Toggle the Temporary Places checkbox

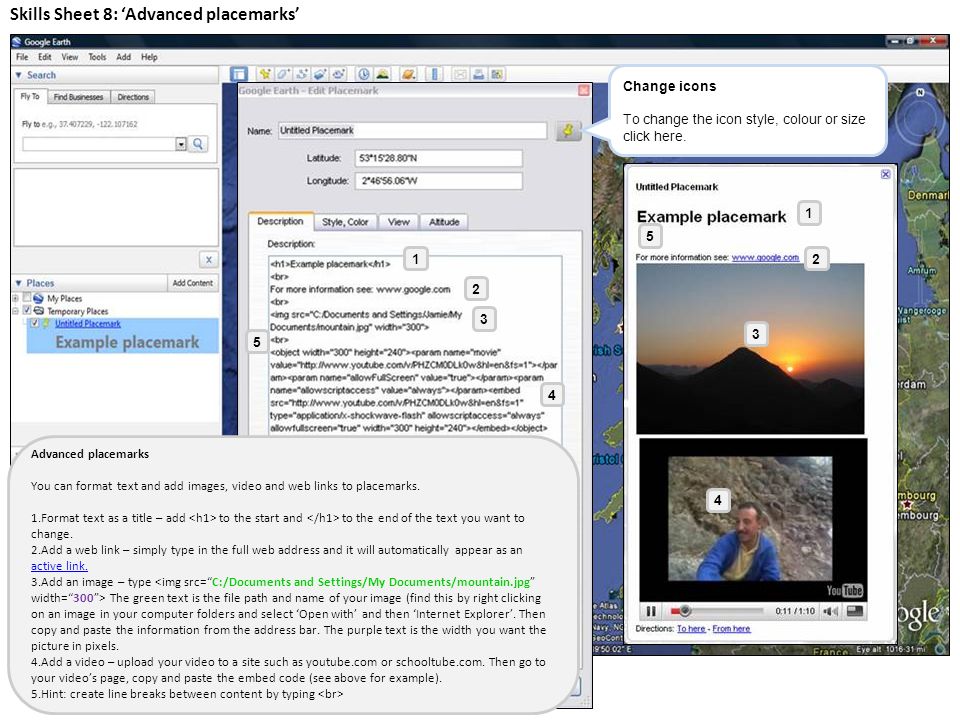tap(26, 310)
